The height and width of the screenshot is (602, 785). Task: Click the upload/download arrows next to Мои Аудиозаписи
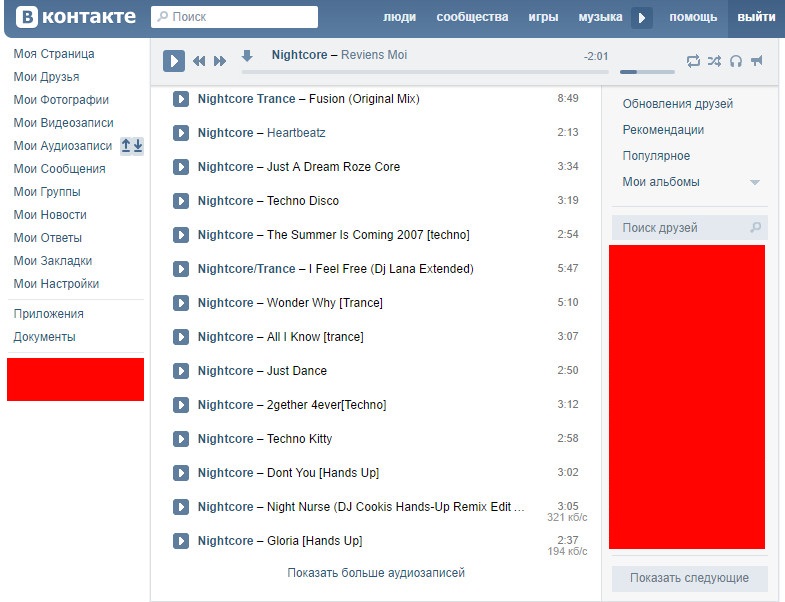pos(132,146)
